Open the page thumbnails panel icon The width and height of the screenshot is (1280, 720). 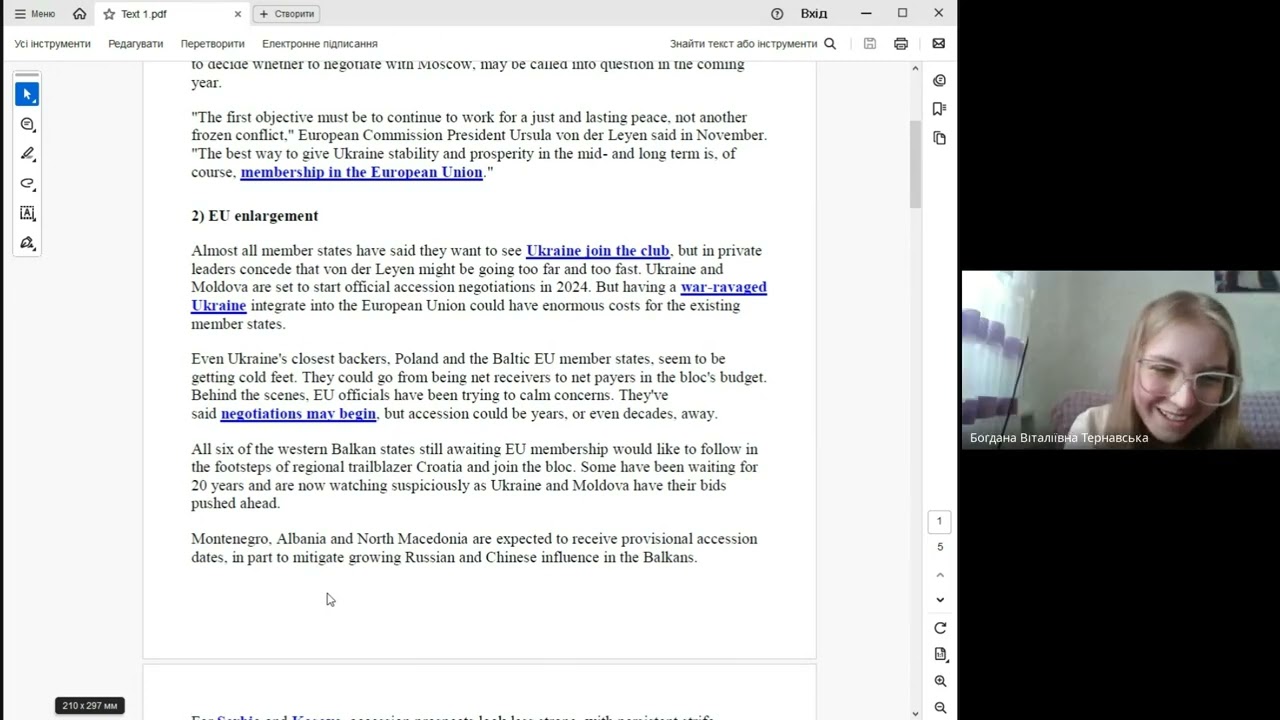tap(939, 138)
